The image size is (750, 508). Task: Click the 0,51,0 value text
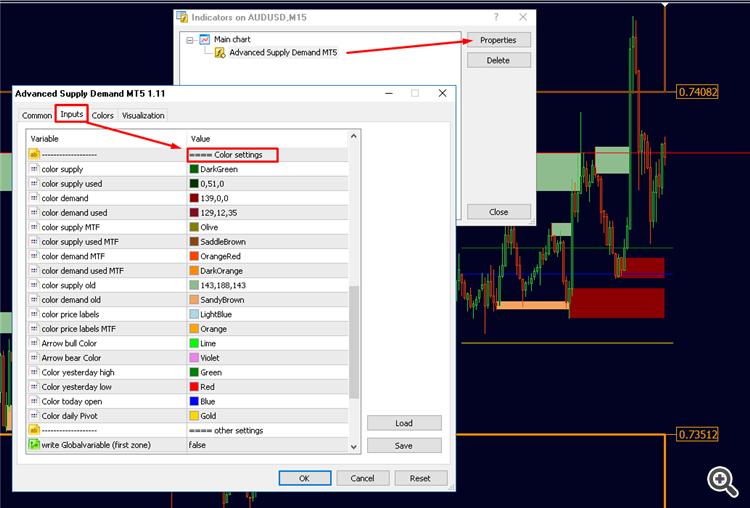[x=212, y=184]
